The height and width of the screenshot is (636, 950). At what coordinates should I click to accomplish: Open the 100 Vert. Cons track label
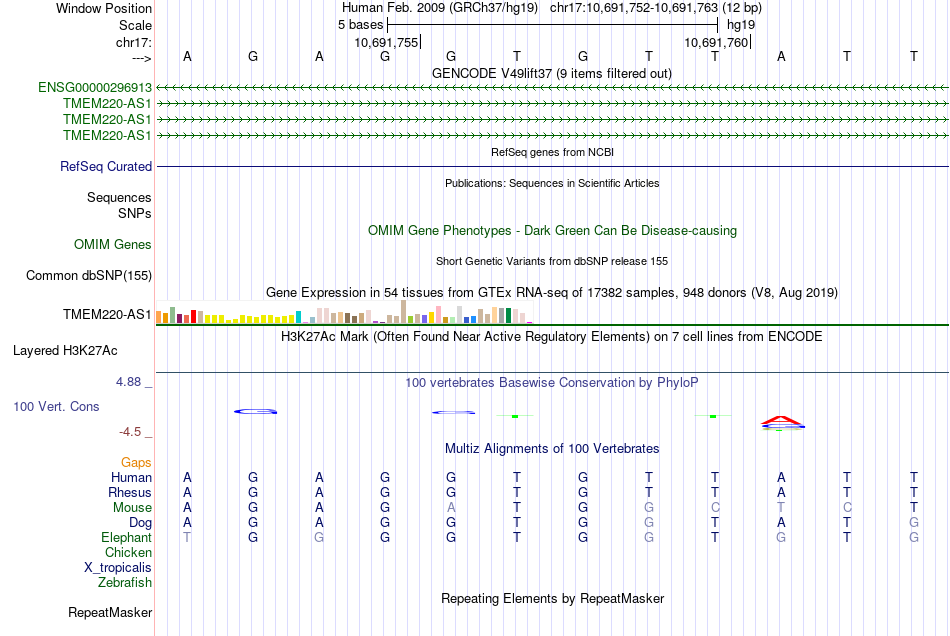[x=56, y=406]
